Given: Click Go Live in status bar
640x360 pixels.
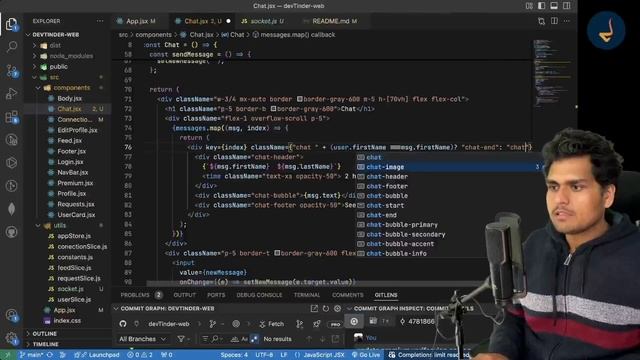Looking at the screenshot, I should pyautogui.click(x=366, y=355).
